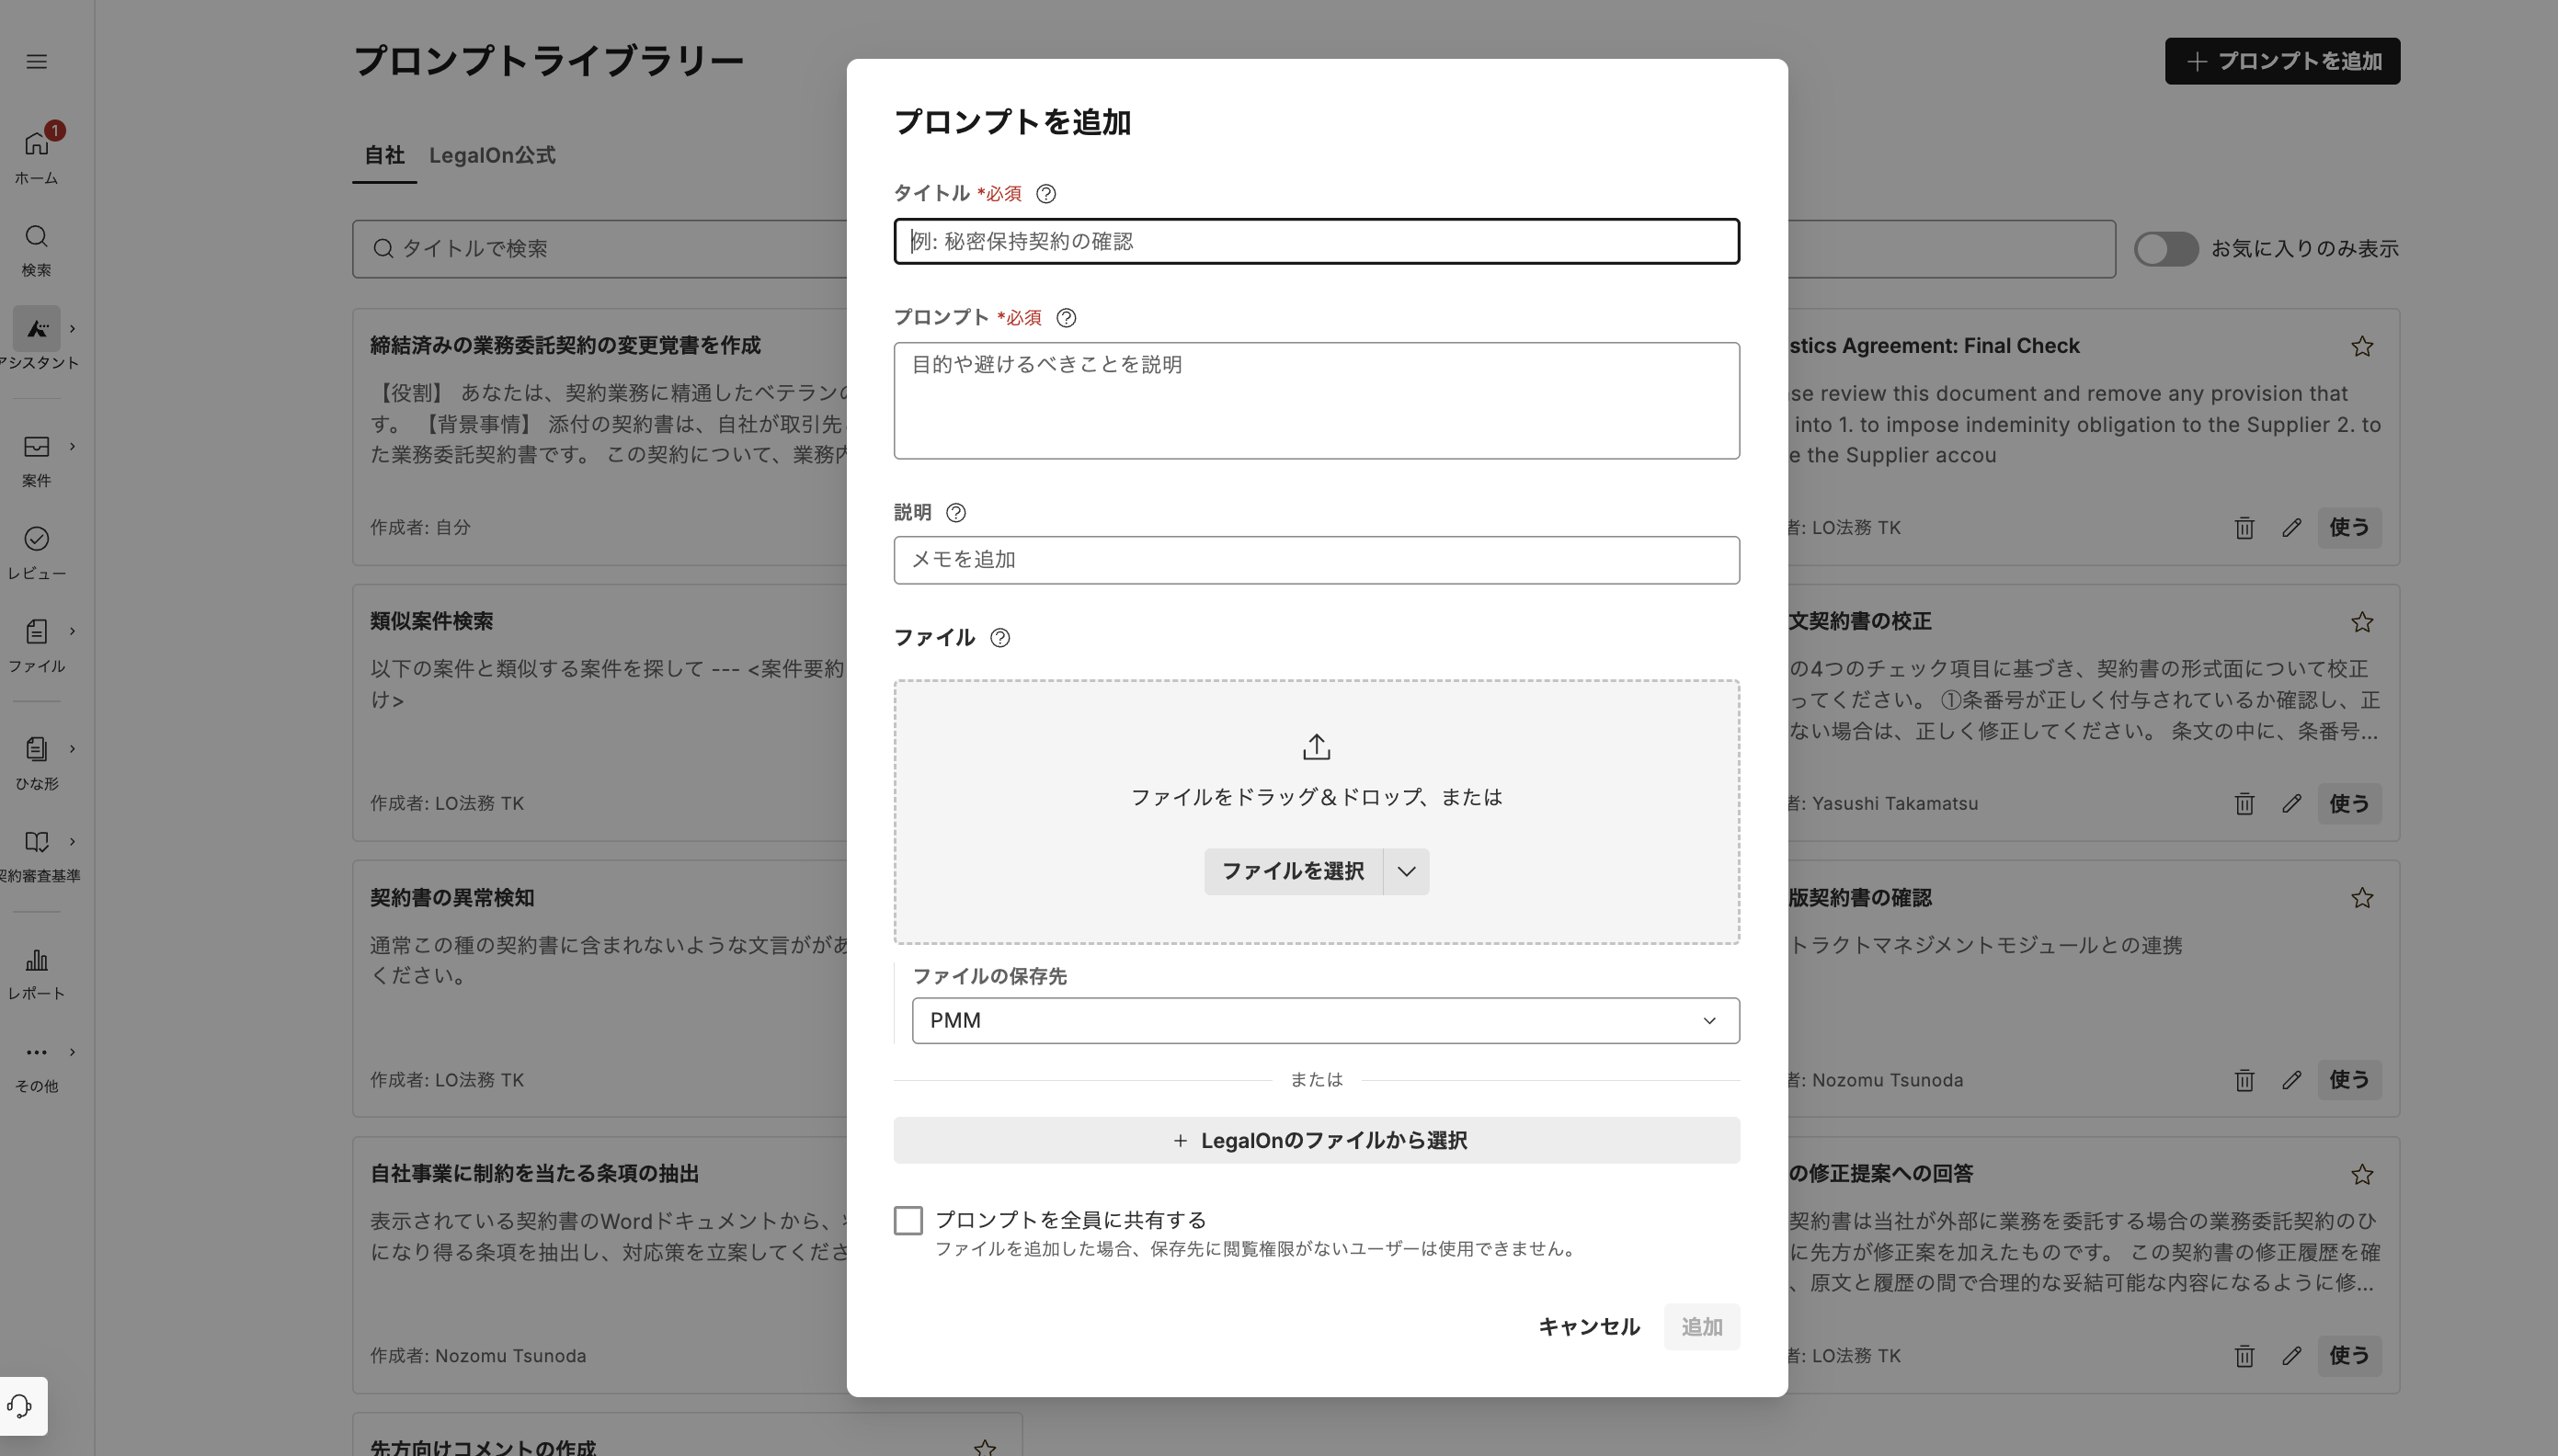Show help for 説明 field
The height and width of the screenshot is (1456, 2558).
pos(956,513)
